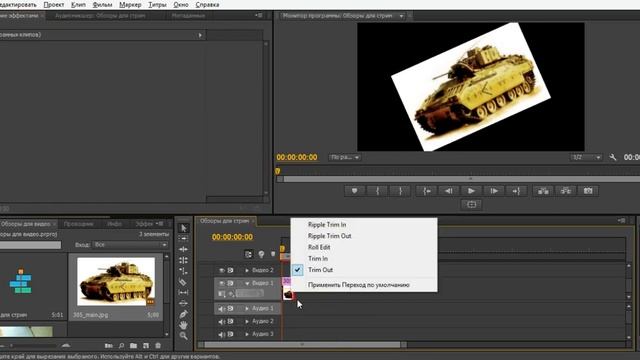This screenshot has width=640, height=360.
Task: Mute the Аудио 3 track speaker
Action: (222, 334)
